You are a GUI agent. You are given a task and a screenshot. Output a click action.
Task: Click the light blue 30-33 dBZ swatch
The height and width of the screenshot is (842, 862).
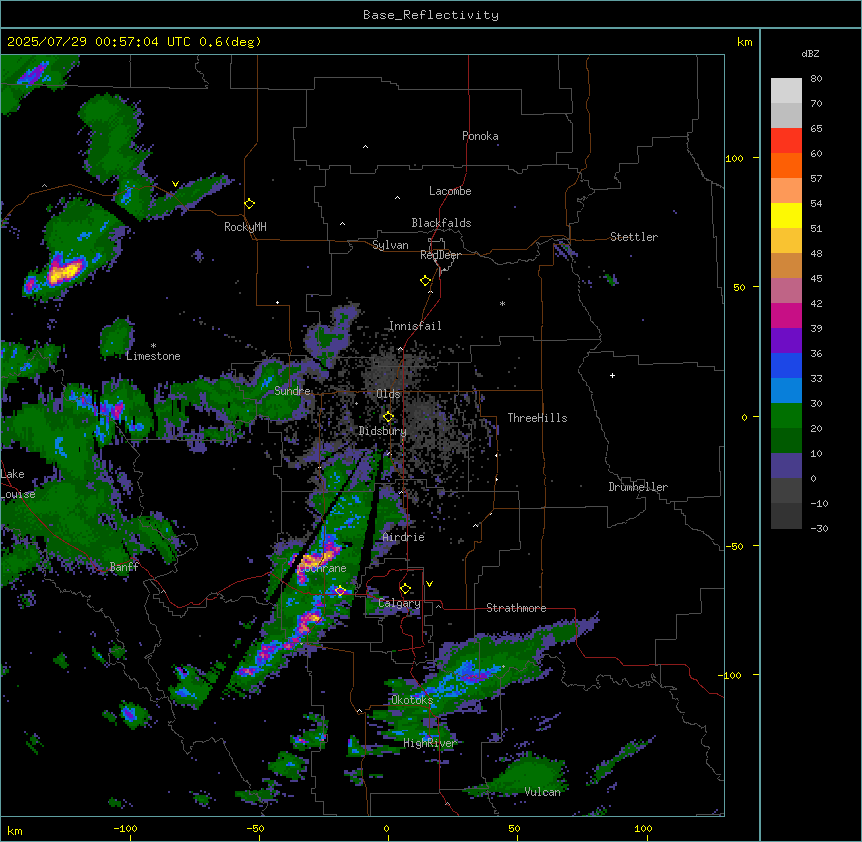786,390
